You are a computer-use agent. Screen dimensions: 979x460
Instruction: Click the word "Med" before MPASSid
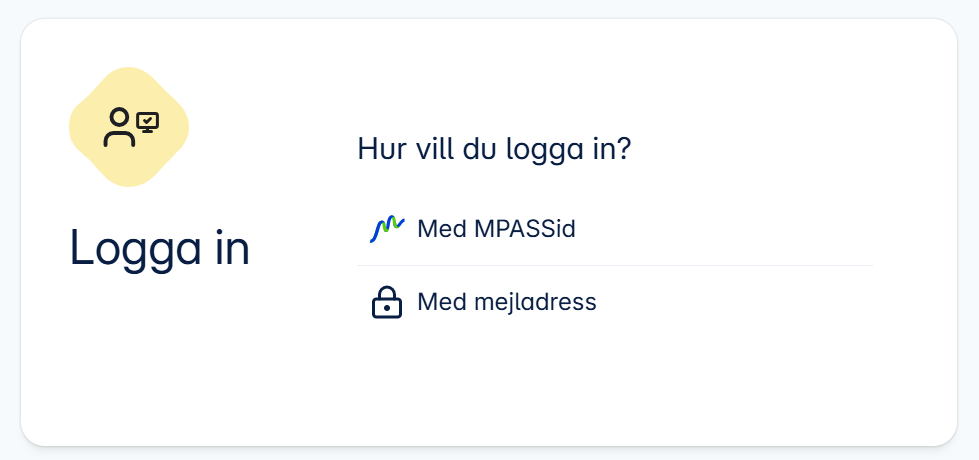tap(442, 229)
